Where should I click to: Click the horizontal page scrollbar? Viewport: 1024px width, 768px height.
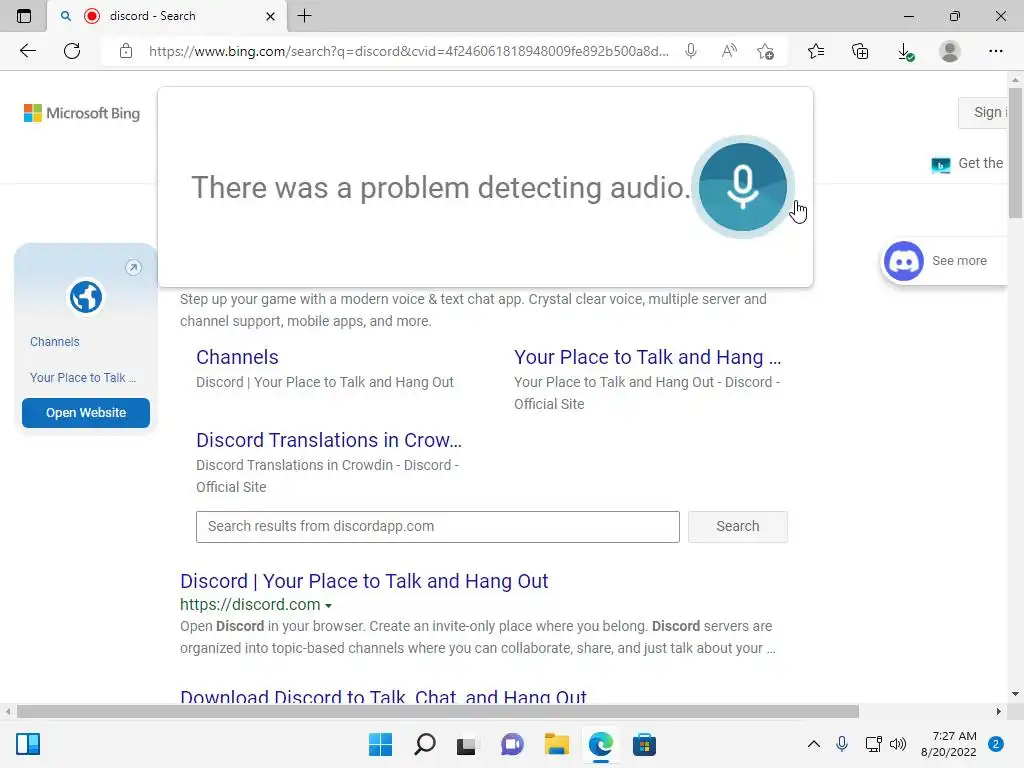click(438, 711)
